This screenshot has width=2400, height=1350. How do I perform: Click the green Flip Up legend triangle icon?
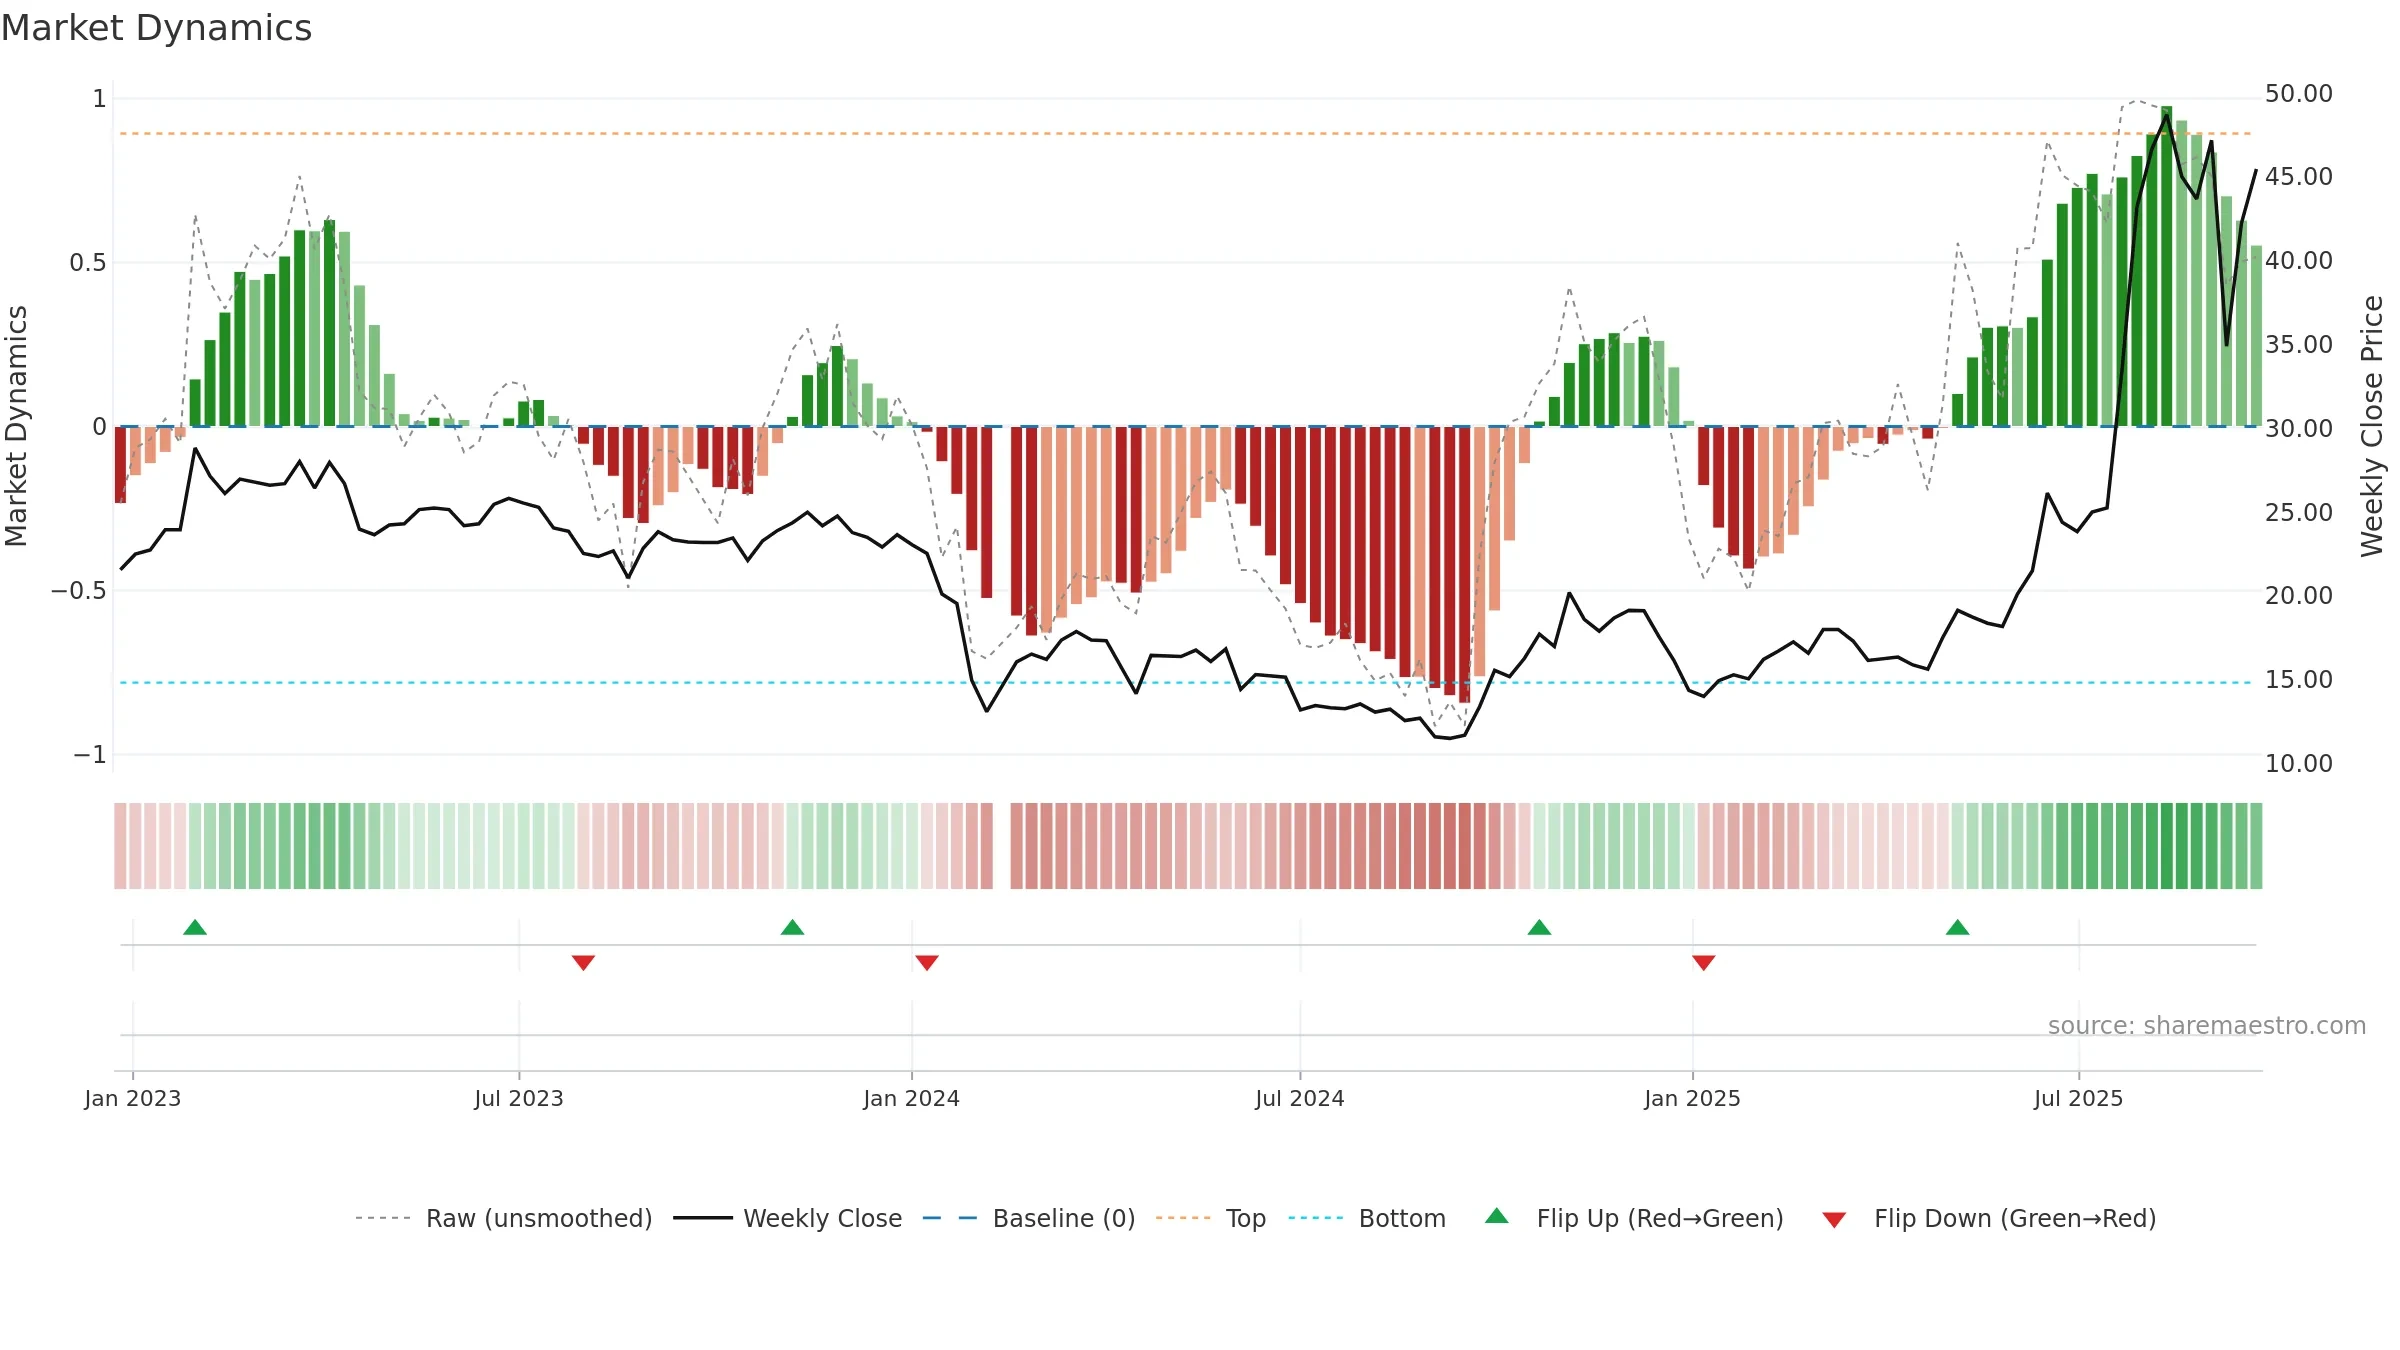[1497, 1216]
